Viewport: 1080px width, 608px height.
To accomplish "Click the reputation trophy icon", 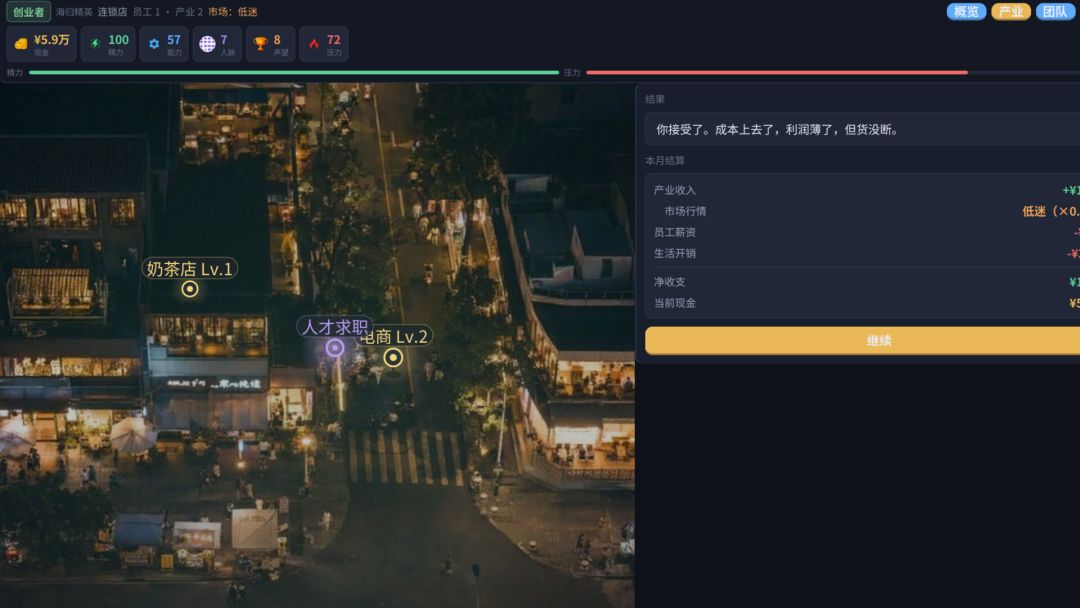I will [260, 43].
